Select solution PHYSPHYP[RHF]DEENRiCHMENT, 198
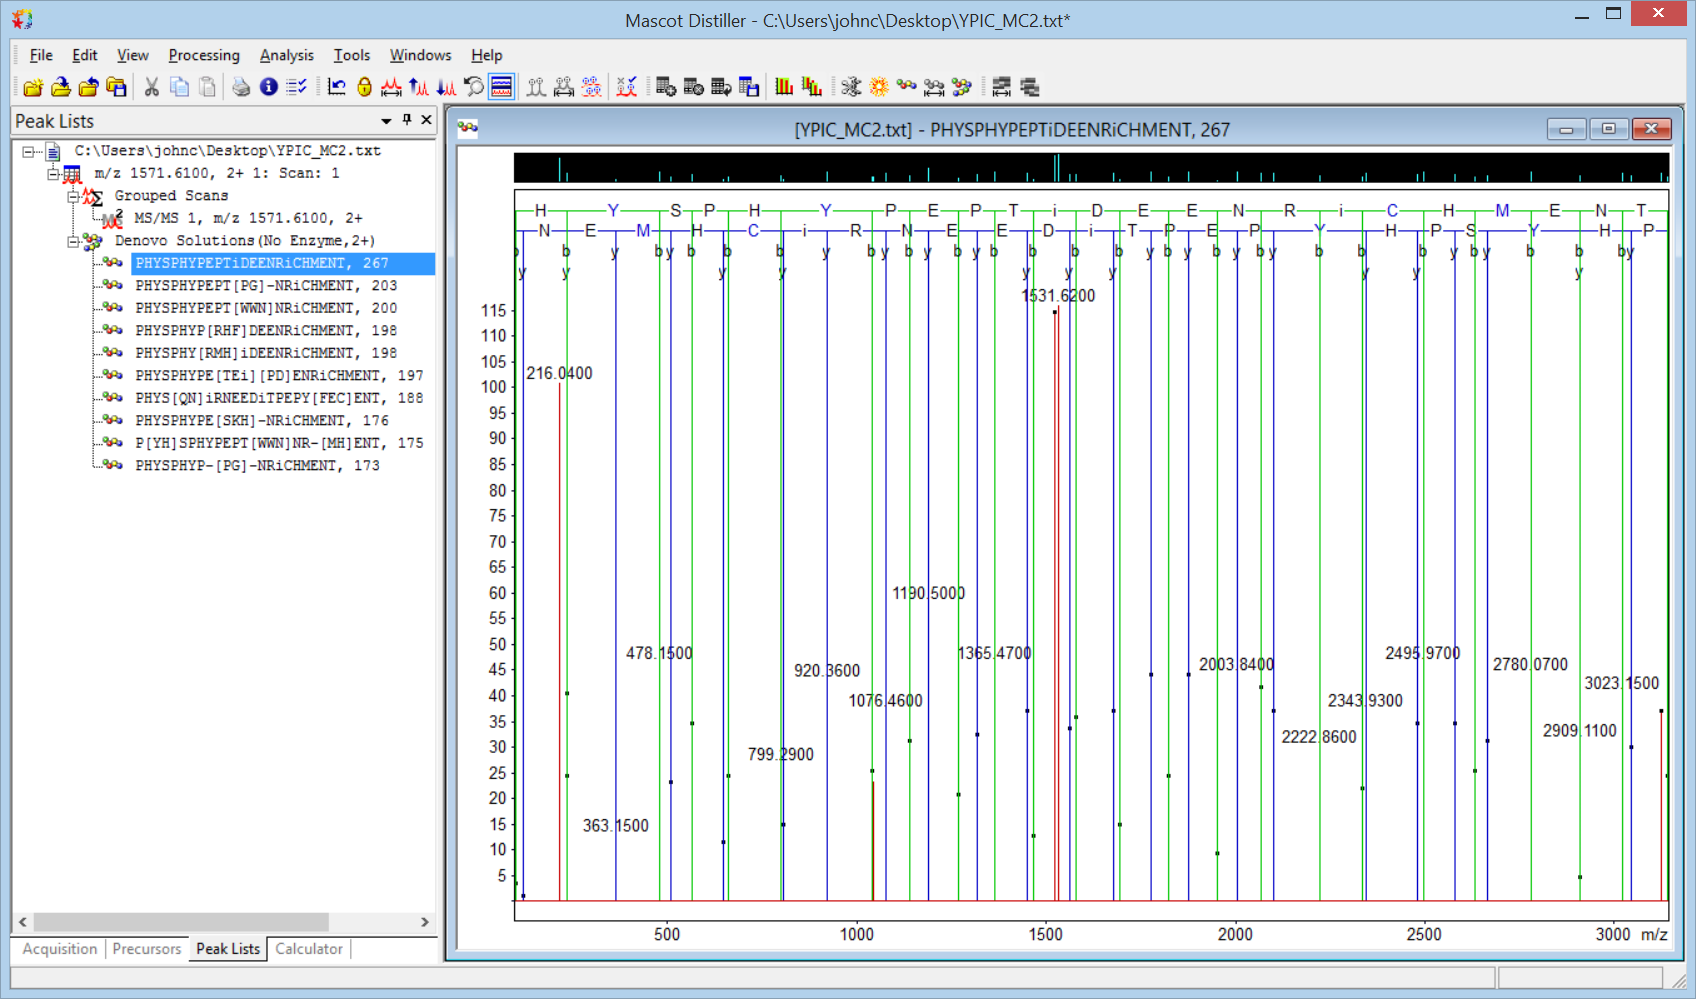The image size is (1696, 999). click(266, 331)
